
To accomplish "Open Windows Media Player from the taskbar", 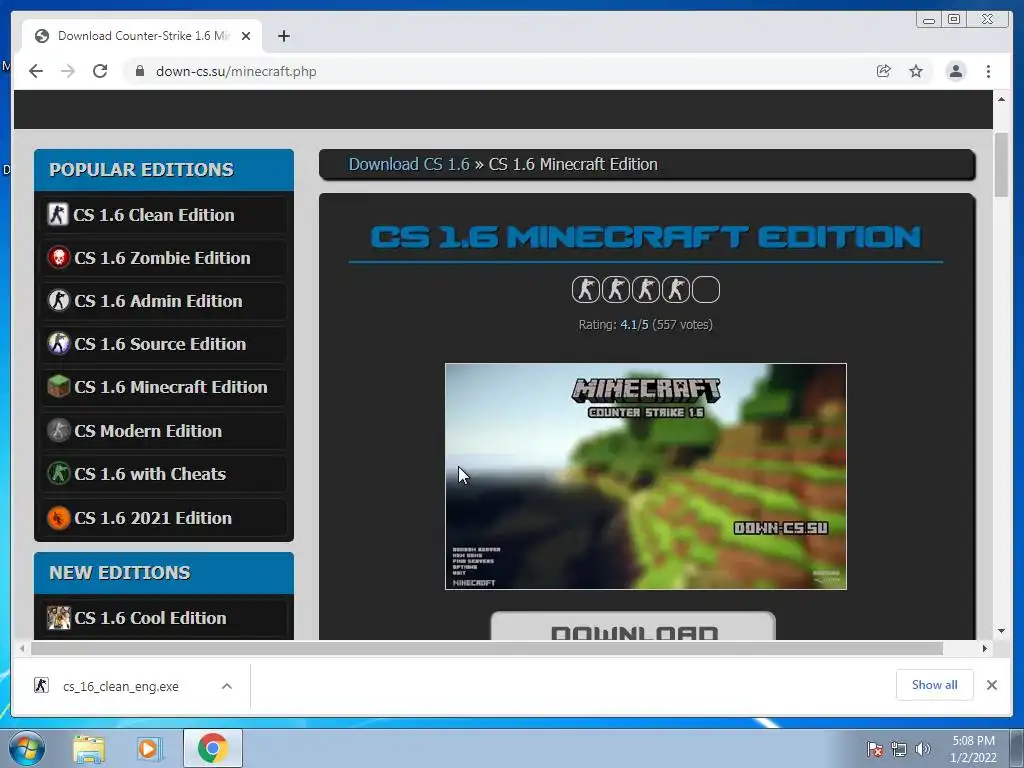I will [x=150, y=748].
